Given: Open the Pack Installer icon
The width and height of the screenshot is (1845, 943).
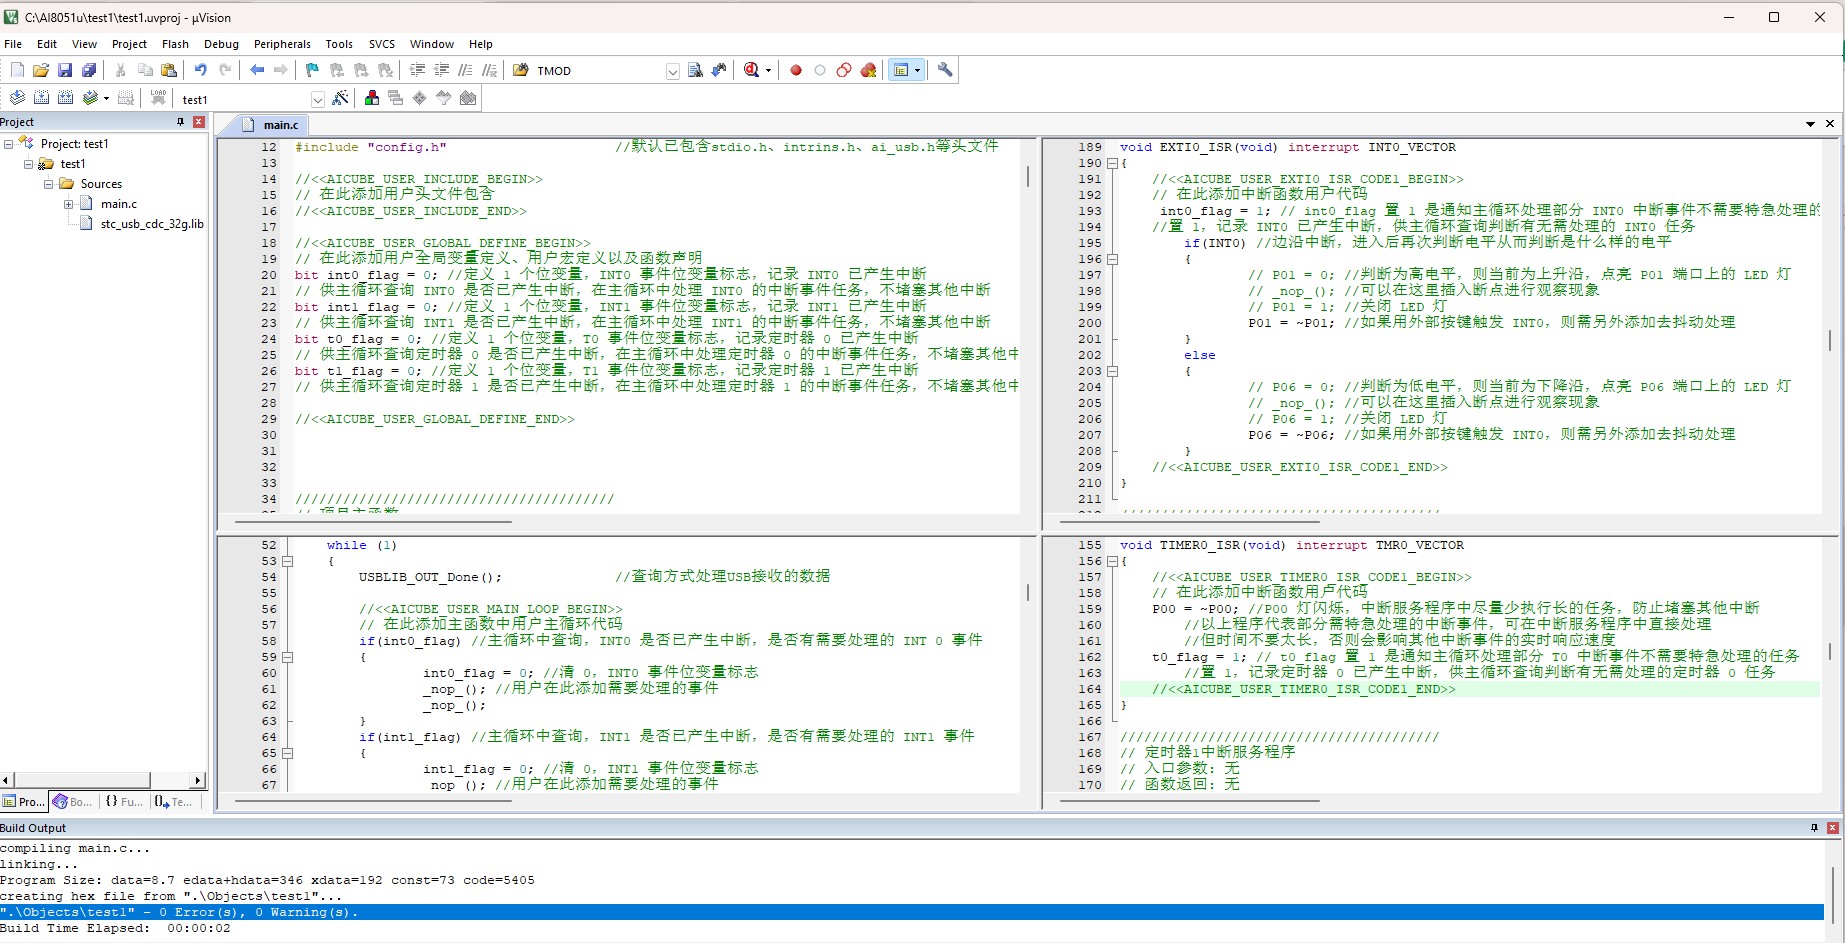Looking at the screenshot, I should pos(467,98).
